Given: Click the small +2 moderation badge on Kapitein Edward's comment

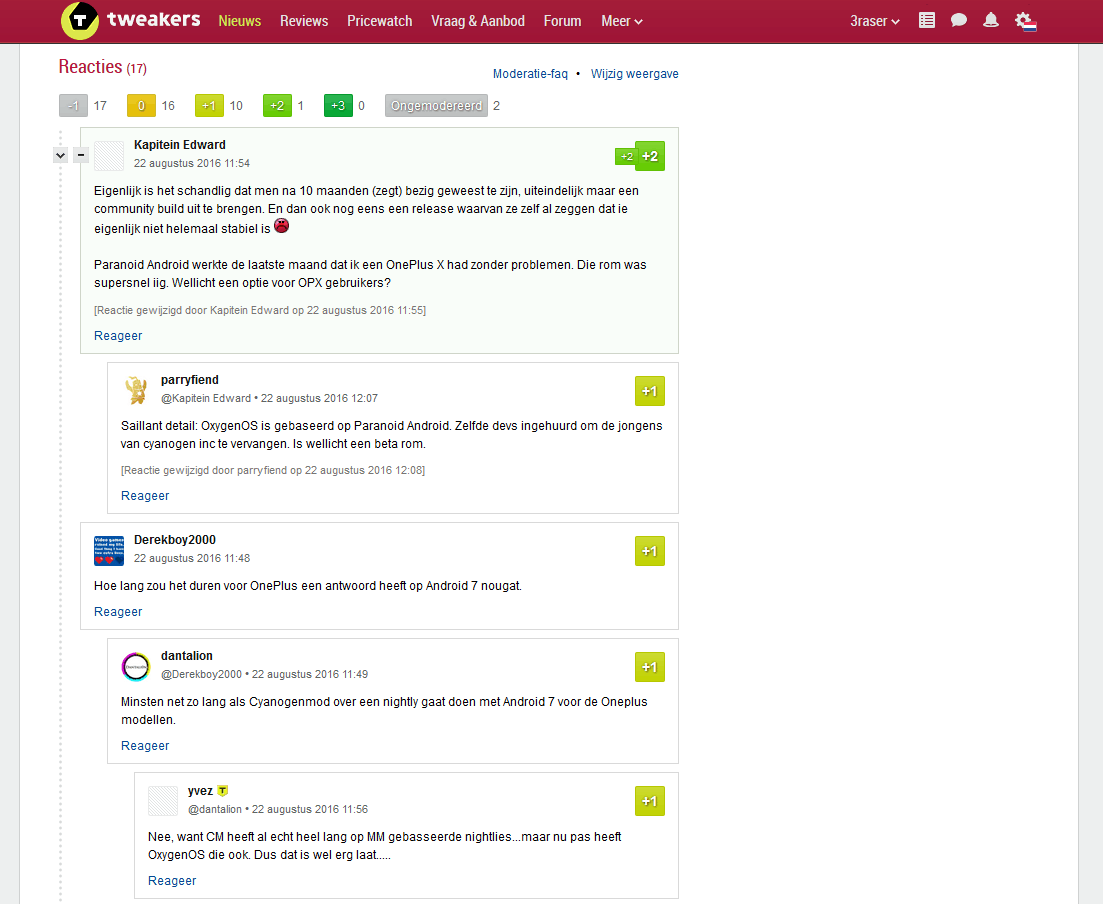Looking at the screenshot, I should coord(625,156).
